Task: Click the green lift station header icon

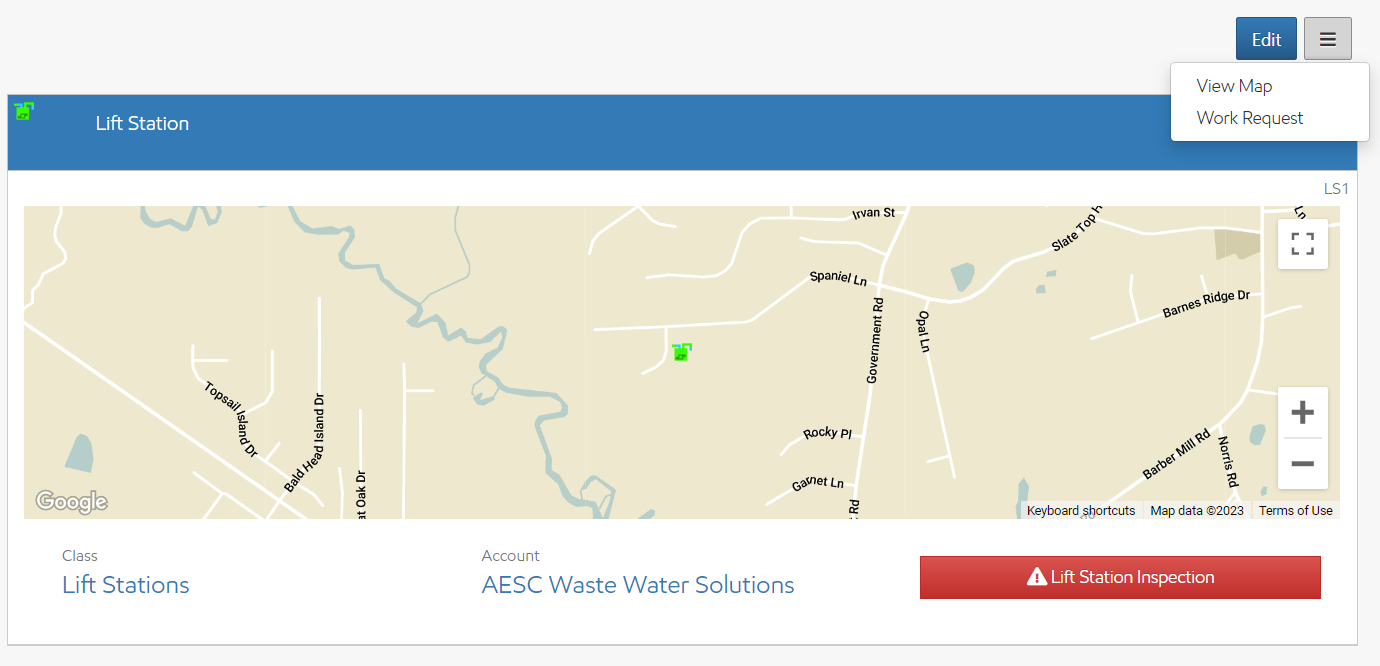Action: [x=25, y=111]
